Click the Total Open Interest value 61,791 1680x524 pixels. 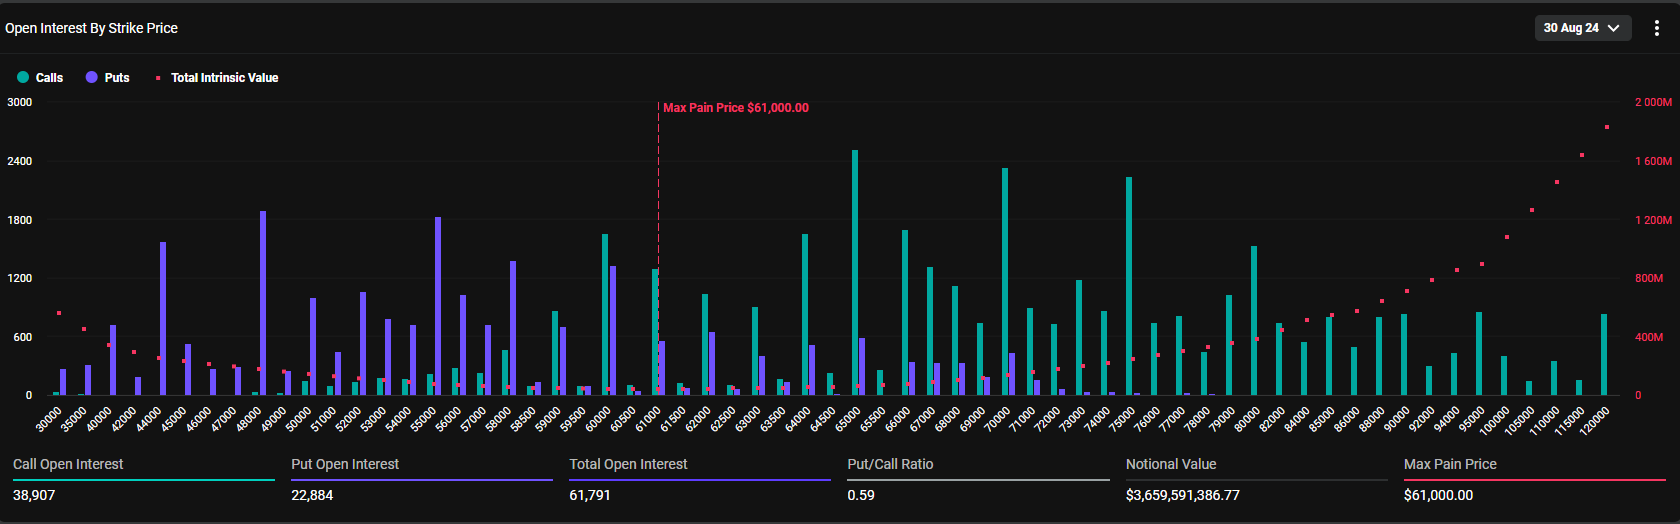click(x=590, y=495)
